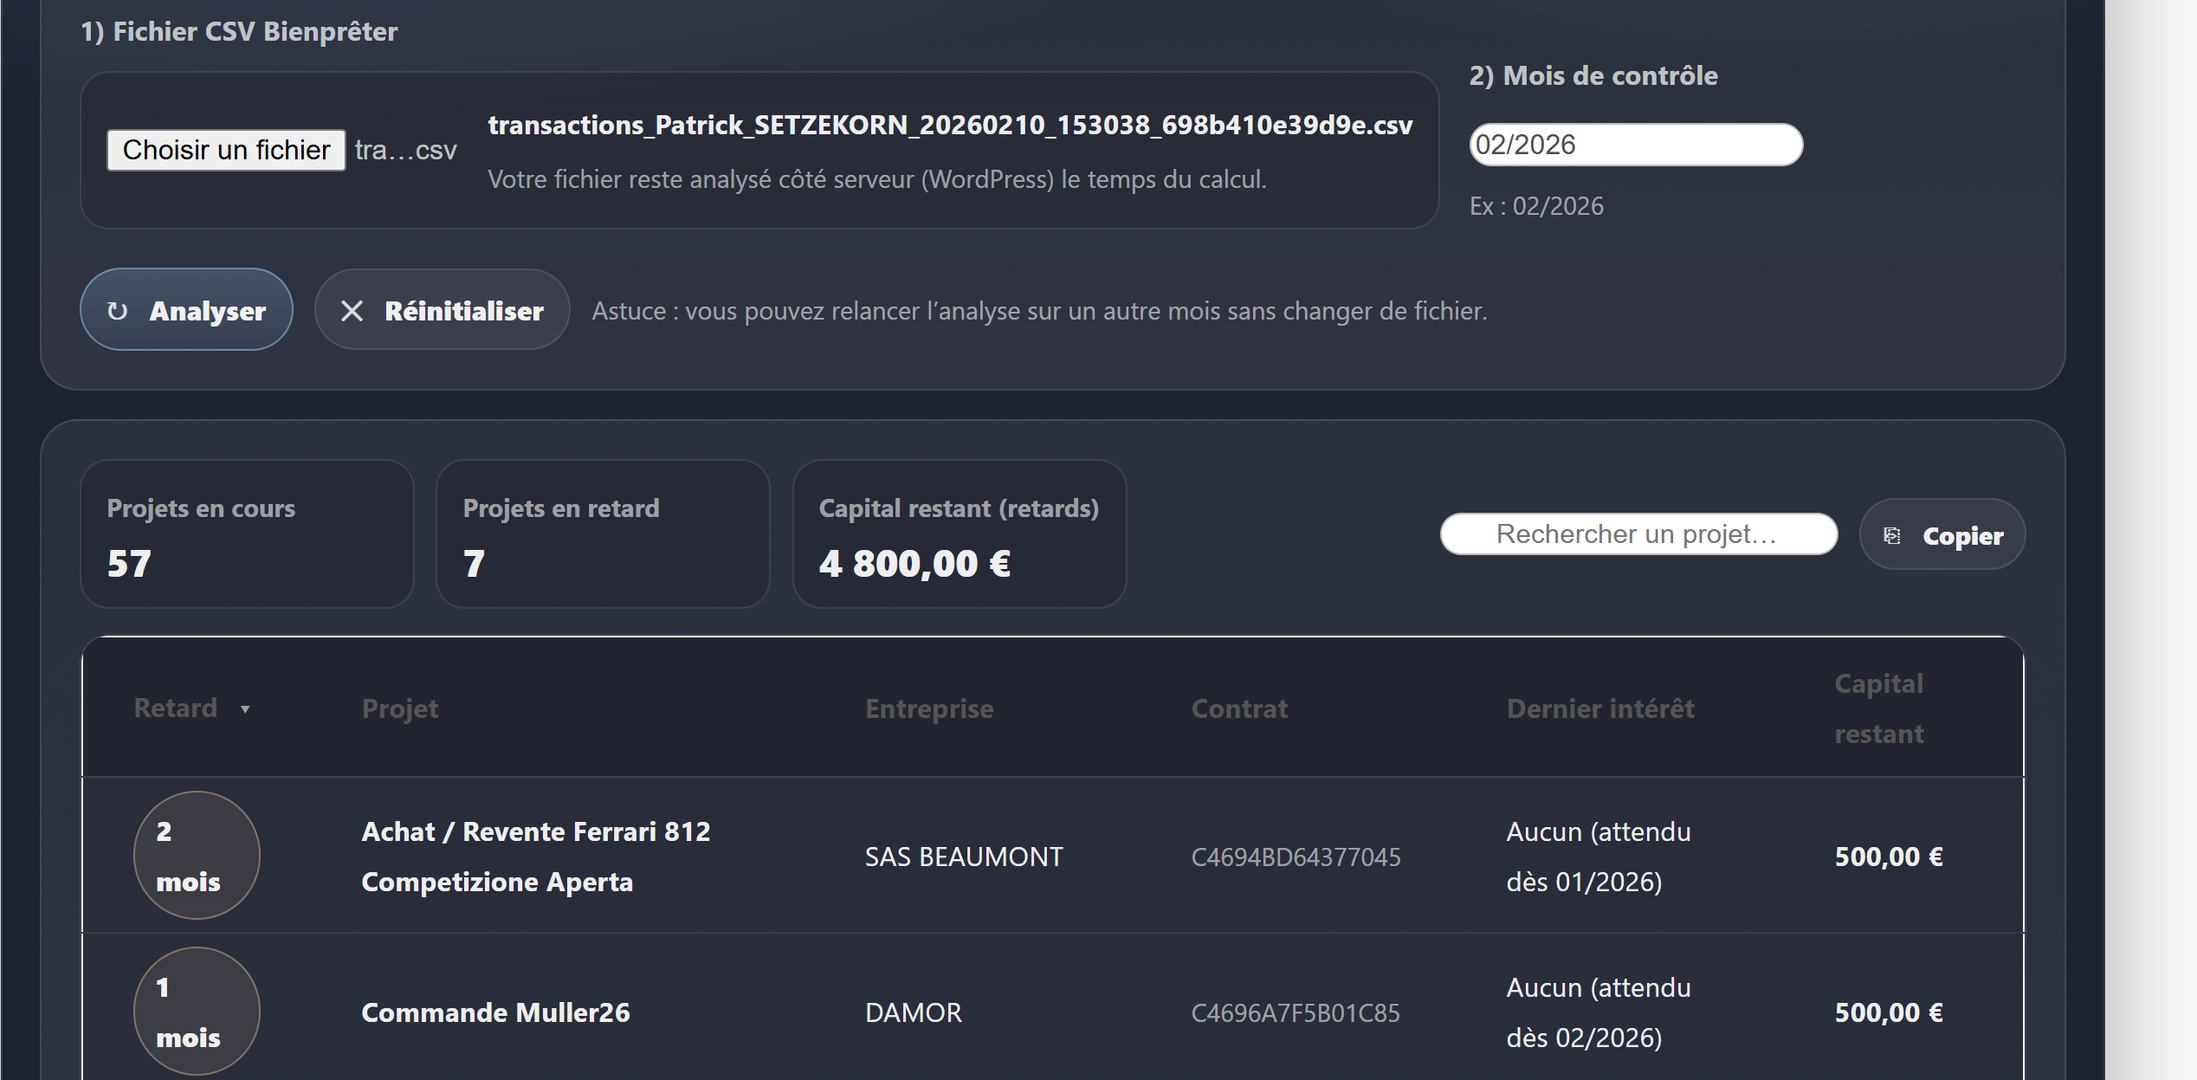This screenshot has width=2197, height=1080.
Task: Copy results with the Copier button
Action: pos(1942,534)
